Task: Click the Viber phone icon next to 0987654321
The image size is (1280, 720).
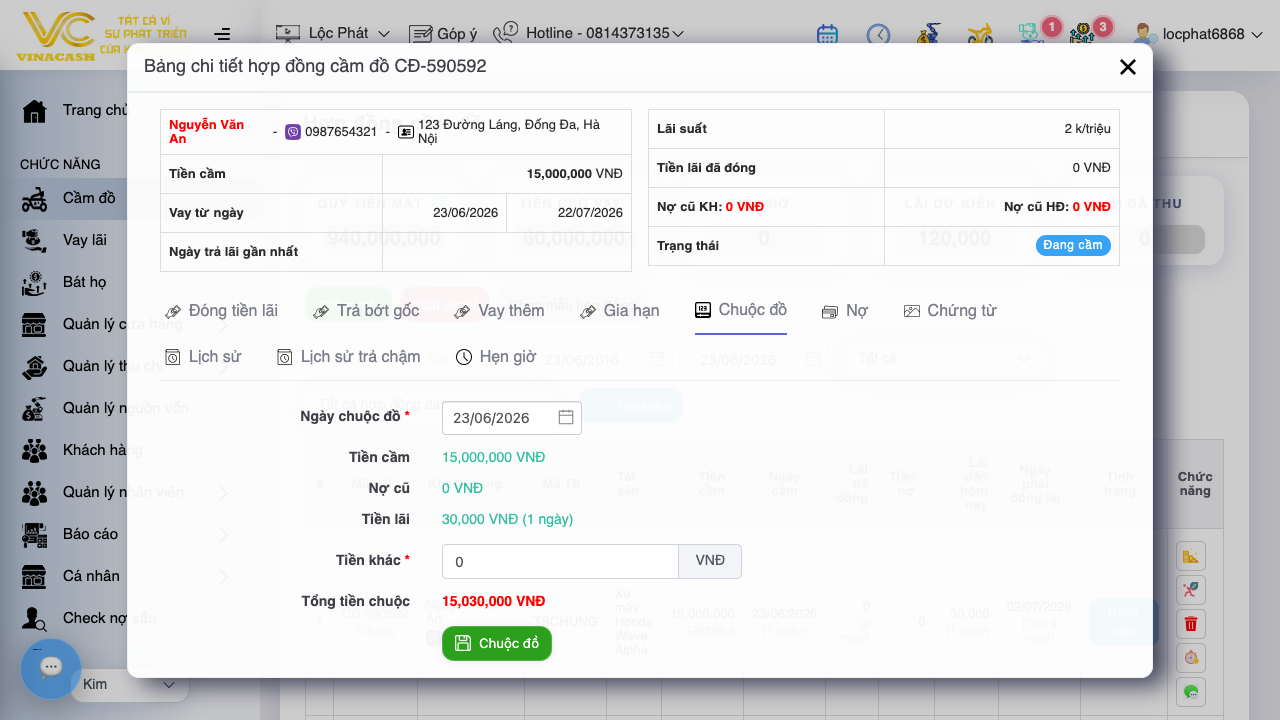Action: pyautogui.click(x=293, y=132)
